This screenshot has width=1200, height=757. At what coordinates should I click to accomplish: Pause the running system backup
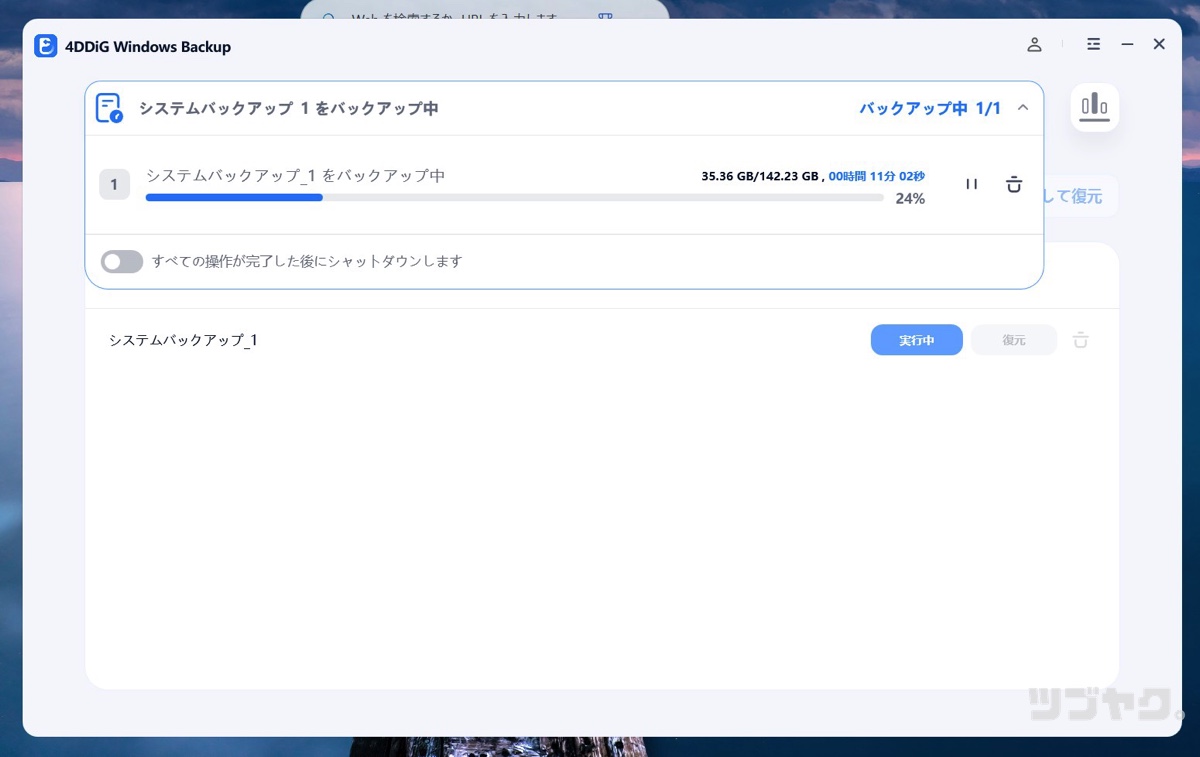tap(970, 184)
